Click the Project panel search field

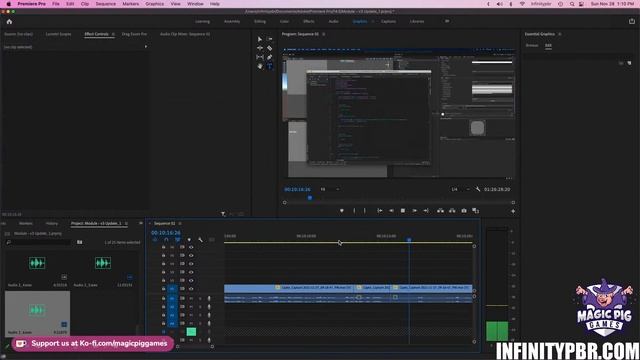[39, 242]
